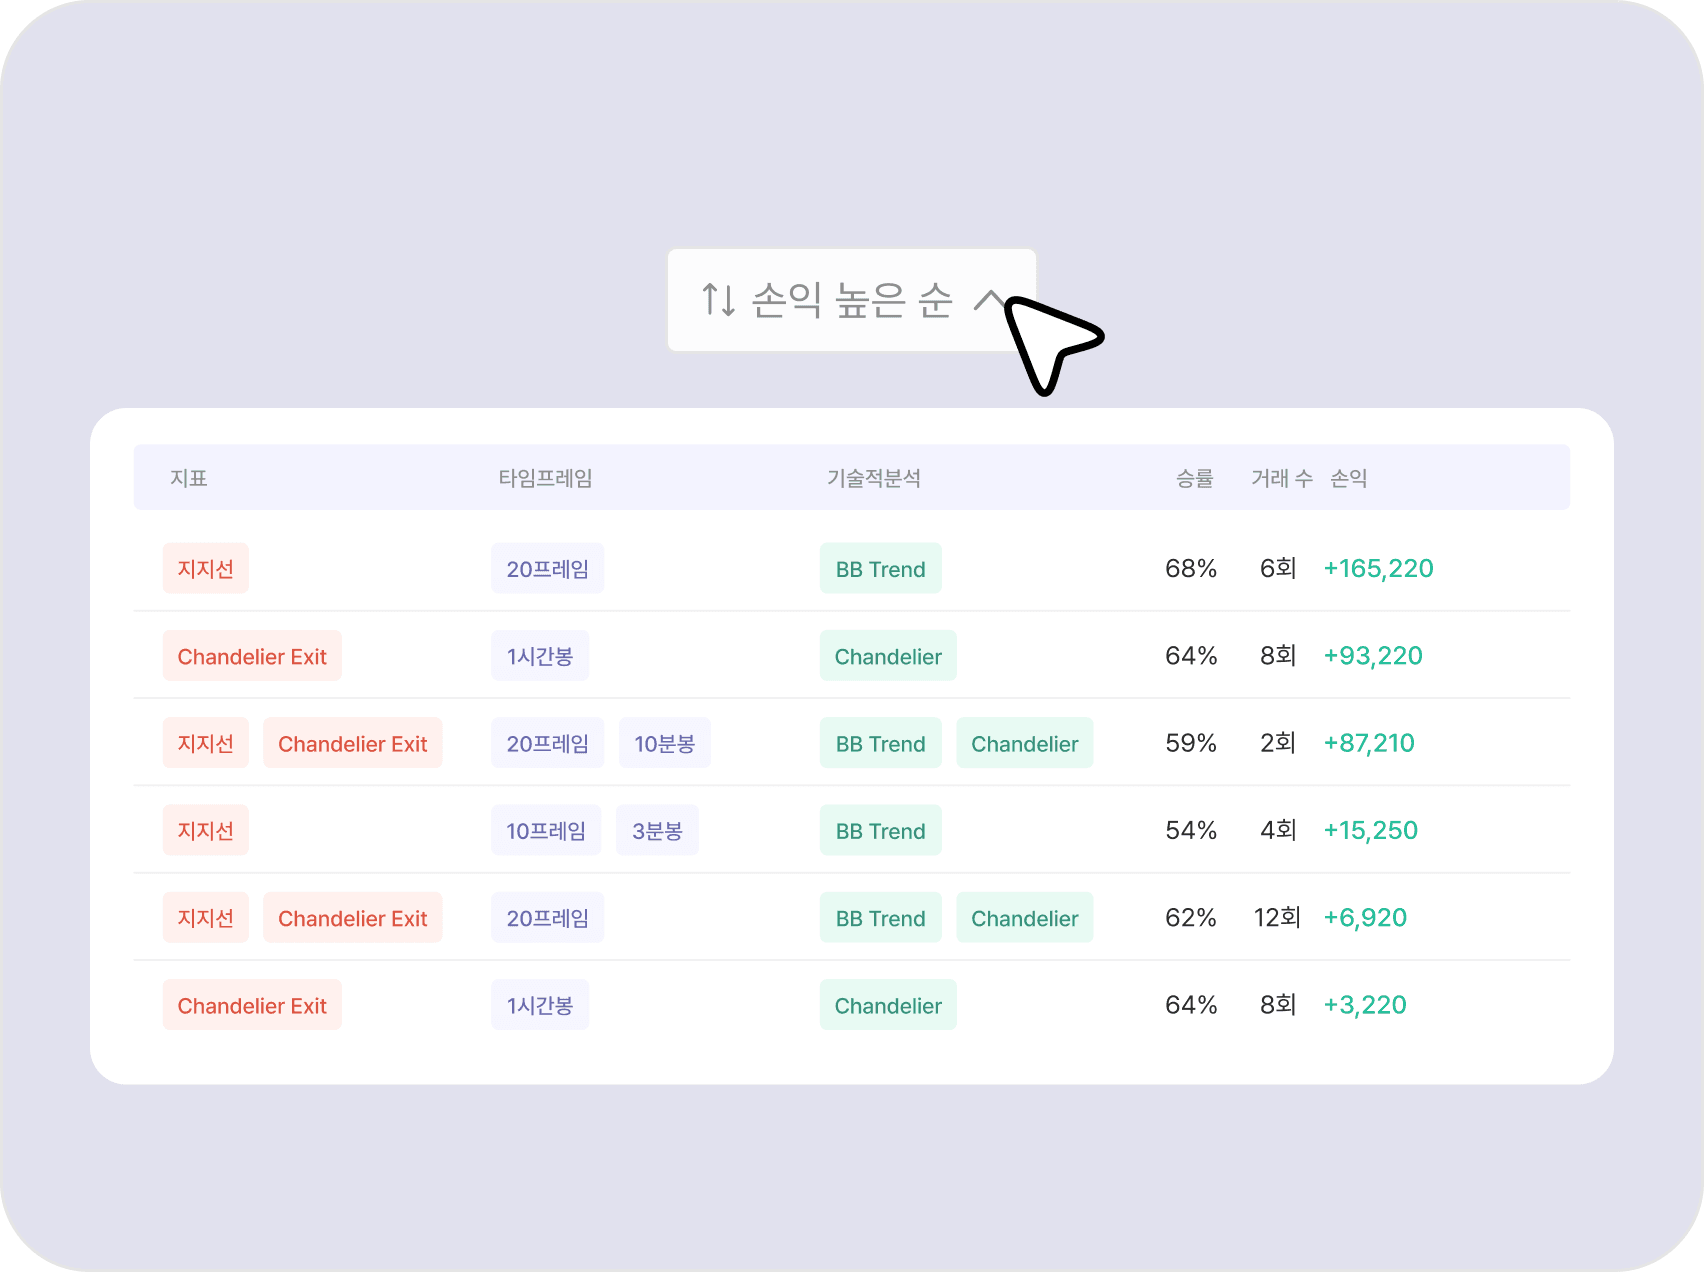Screen dimensions: 1704x1272
Task: Click BB Trend tag in first row
Action: [x=880, y=568]
